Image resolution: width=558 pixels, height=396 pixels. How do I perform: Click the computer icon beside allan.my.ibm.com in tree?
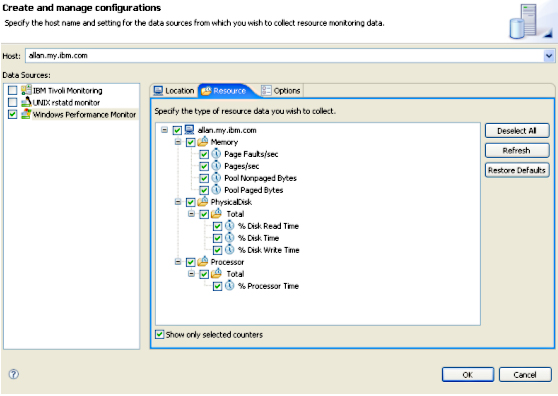[x=189, y=130]
